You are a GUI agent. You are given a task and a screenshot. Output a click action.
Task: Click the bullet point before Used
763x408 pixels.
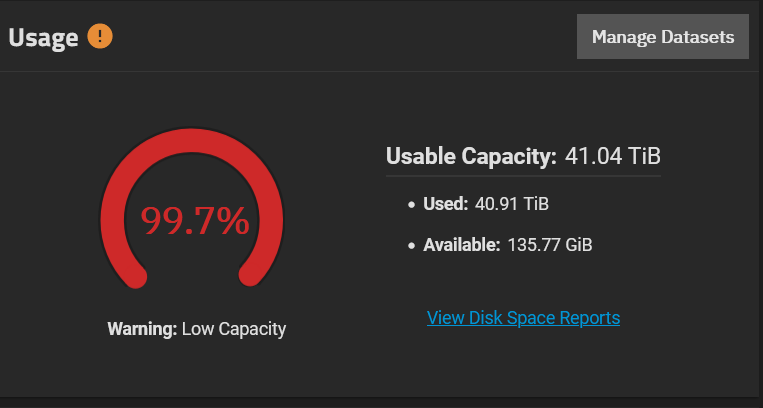point(412,205)
